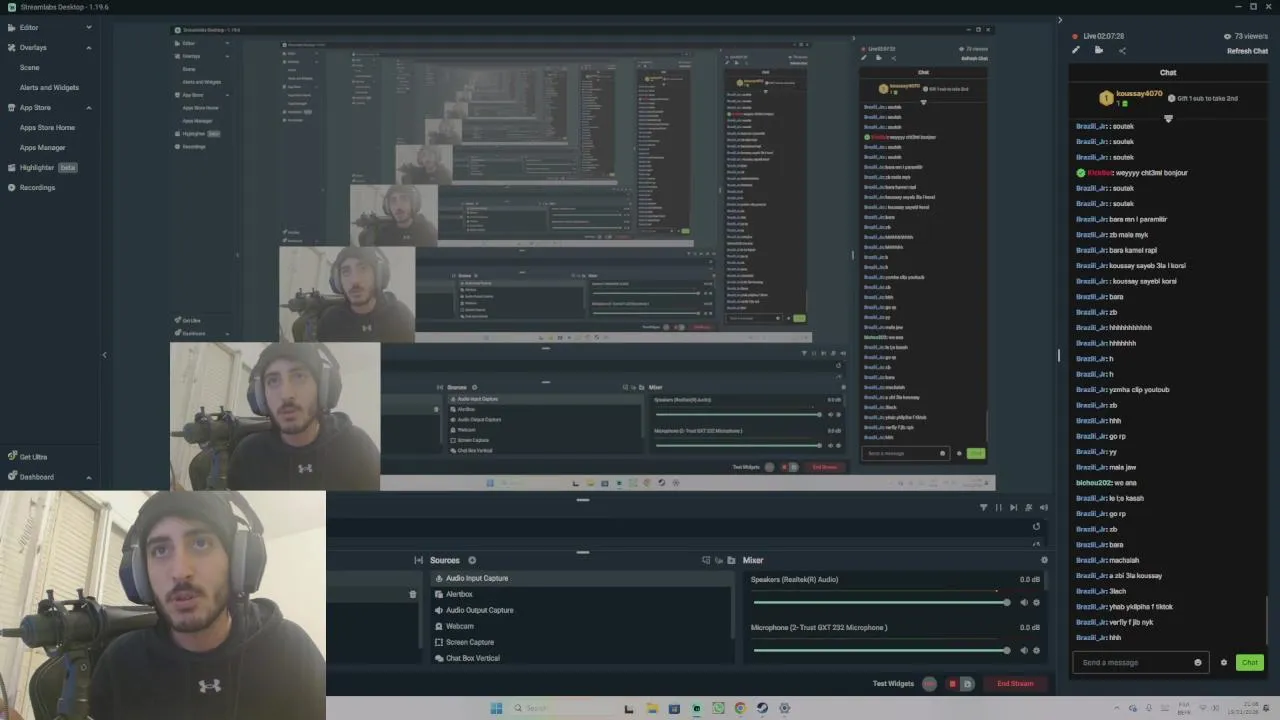1280x720 pixels.
Task: Open Alerts and Widgets page
Action: 49,87
